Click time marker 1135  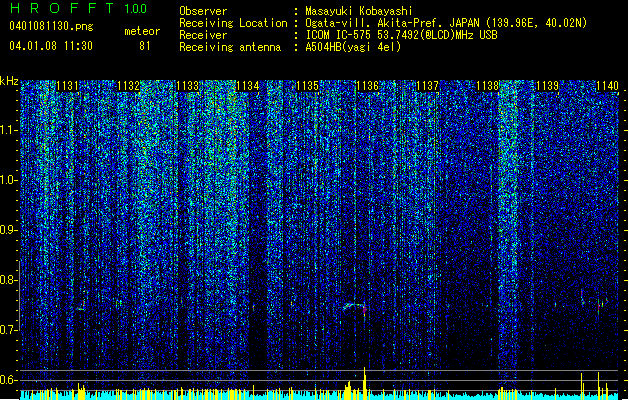click(307, 86)
